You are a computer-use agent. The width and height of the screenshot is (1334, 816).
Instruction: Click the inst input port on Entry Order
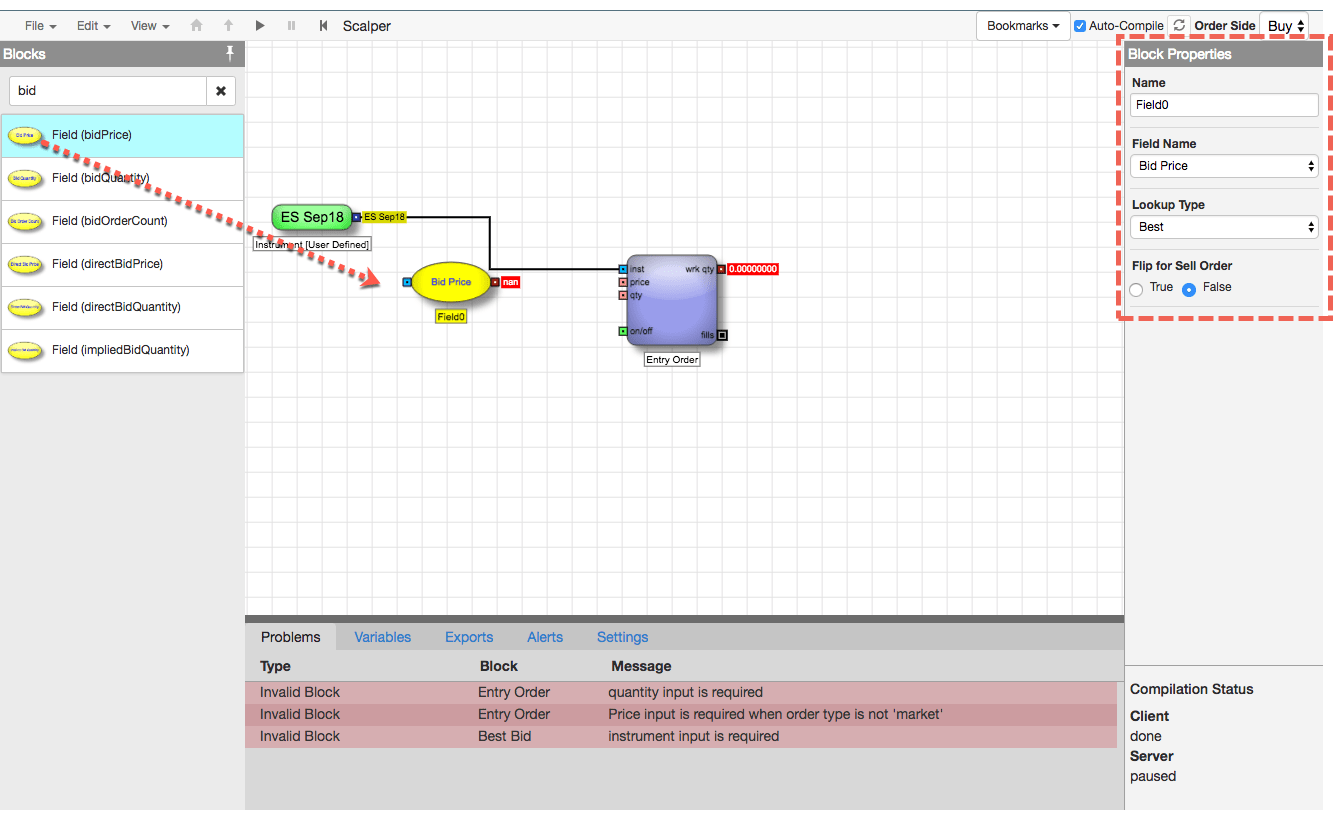coord(623,269)
